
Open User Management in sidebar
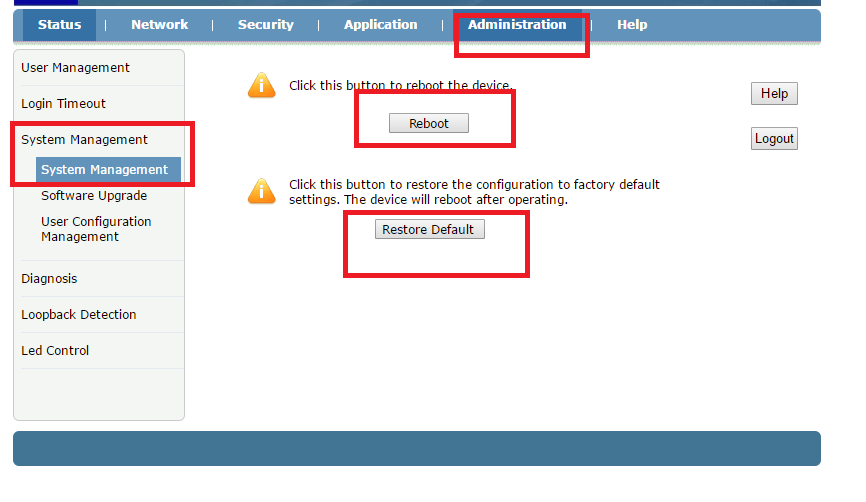(75, 68)
